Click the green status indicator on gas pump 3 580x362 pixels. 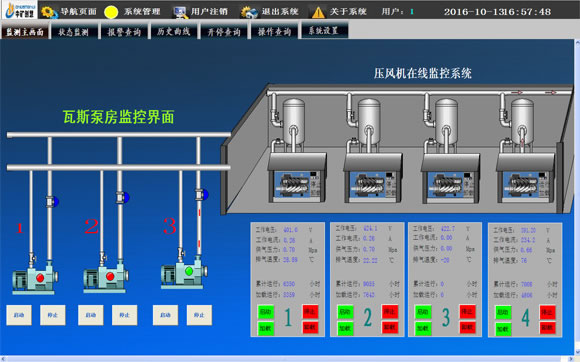(x=189, y=271)
